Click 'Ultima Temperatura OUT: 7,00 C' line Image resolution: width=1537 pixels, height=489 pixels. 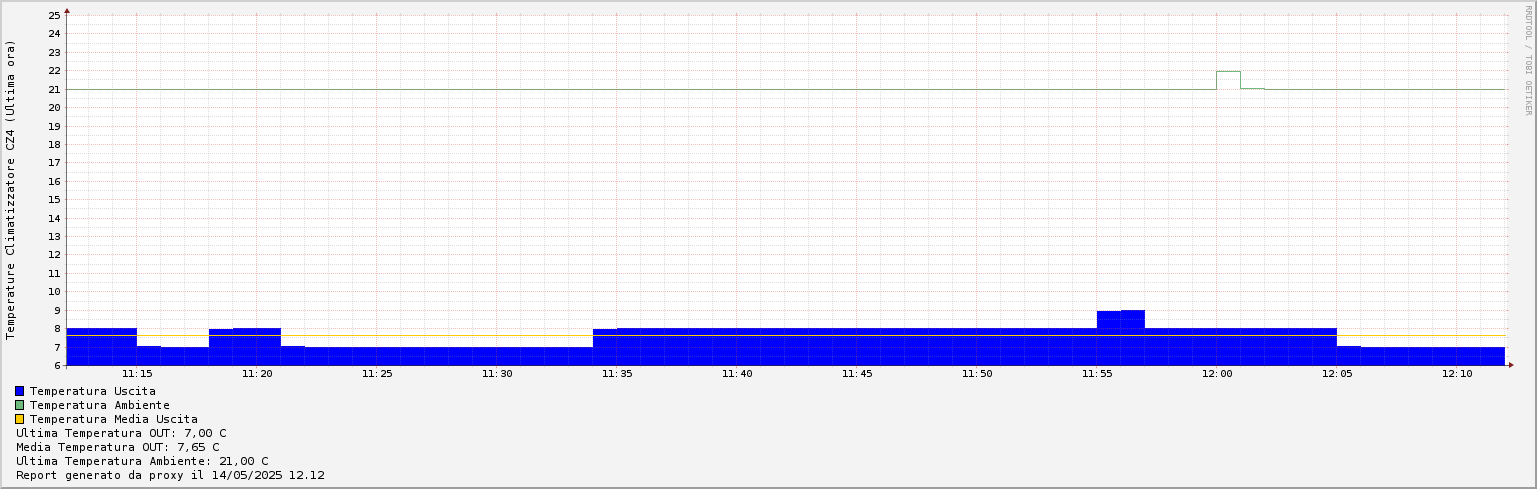(121, 433)
